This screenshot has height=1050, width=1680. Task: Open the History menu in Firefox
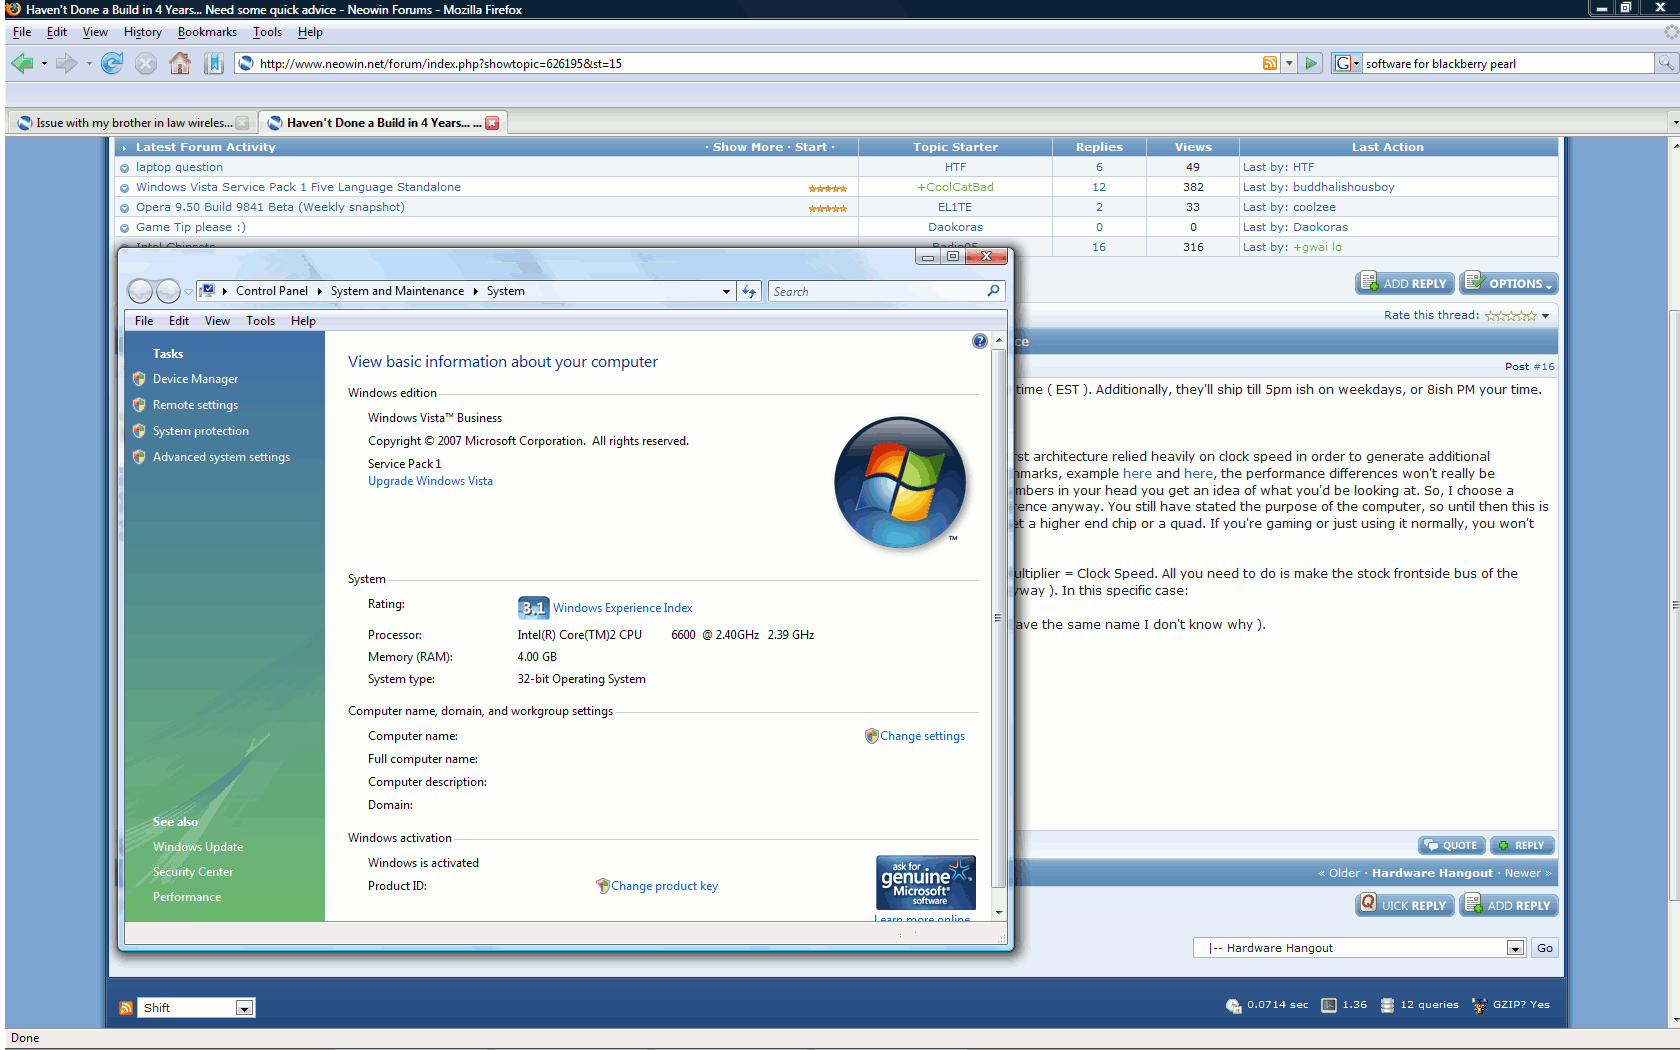coord(142,32)
